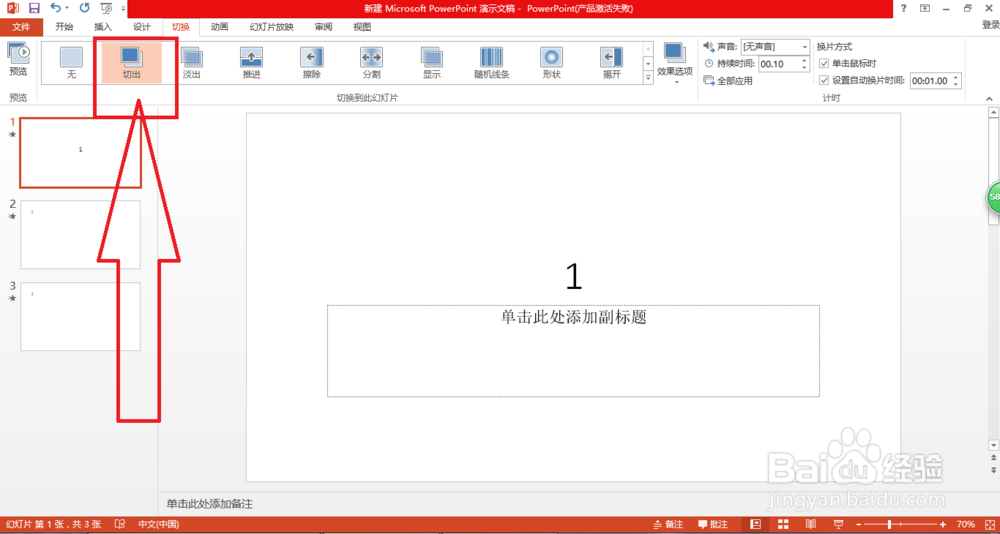This screenshot has height=534, width=1000.
Task: Click the Redo icon in quick access toolbar
Action: 85,8
